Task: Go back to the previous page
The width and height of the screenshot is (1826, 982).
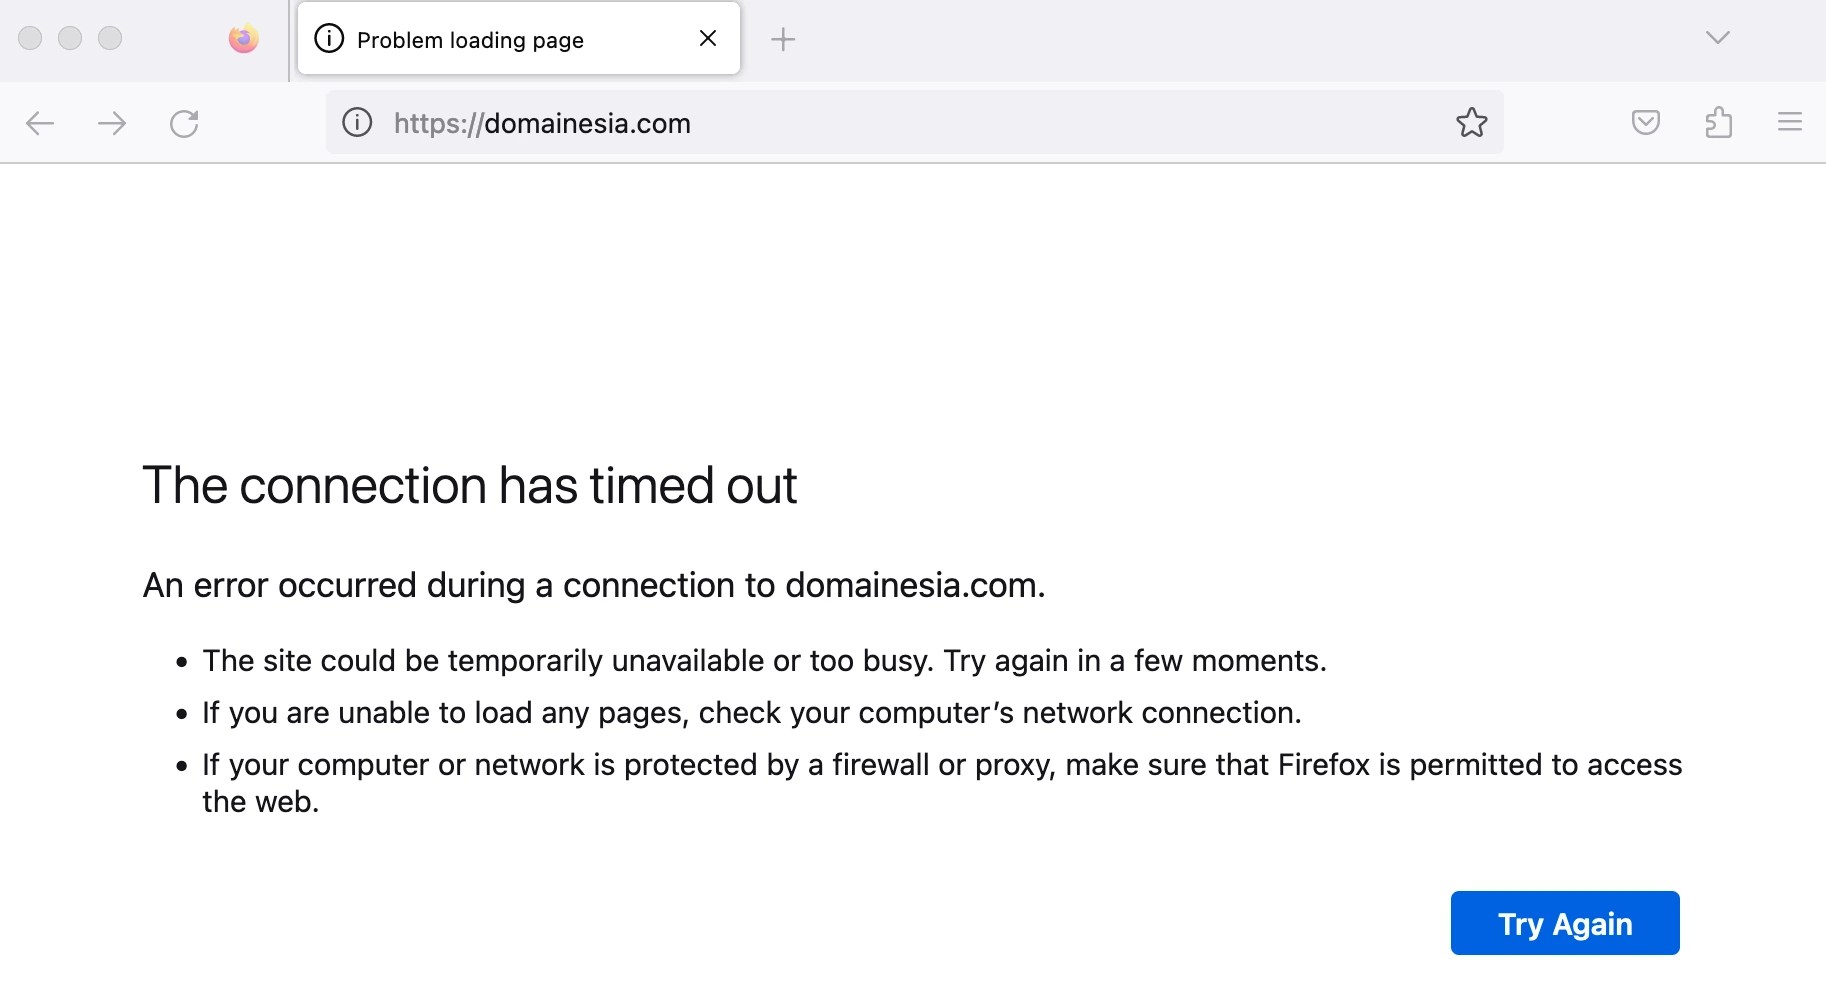Action: pos(40,123)
